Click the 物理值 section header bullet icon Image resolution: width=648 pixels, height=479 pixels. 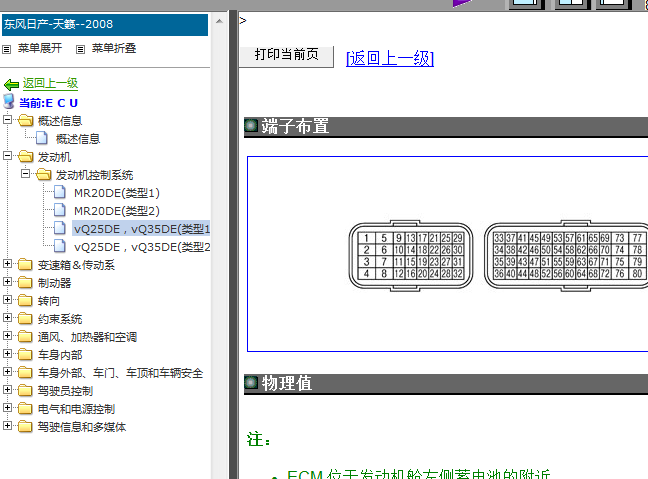(x=251, y=382)
